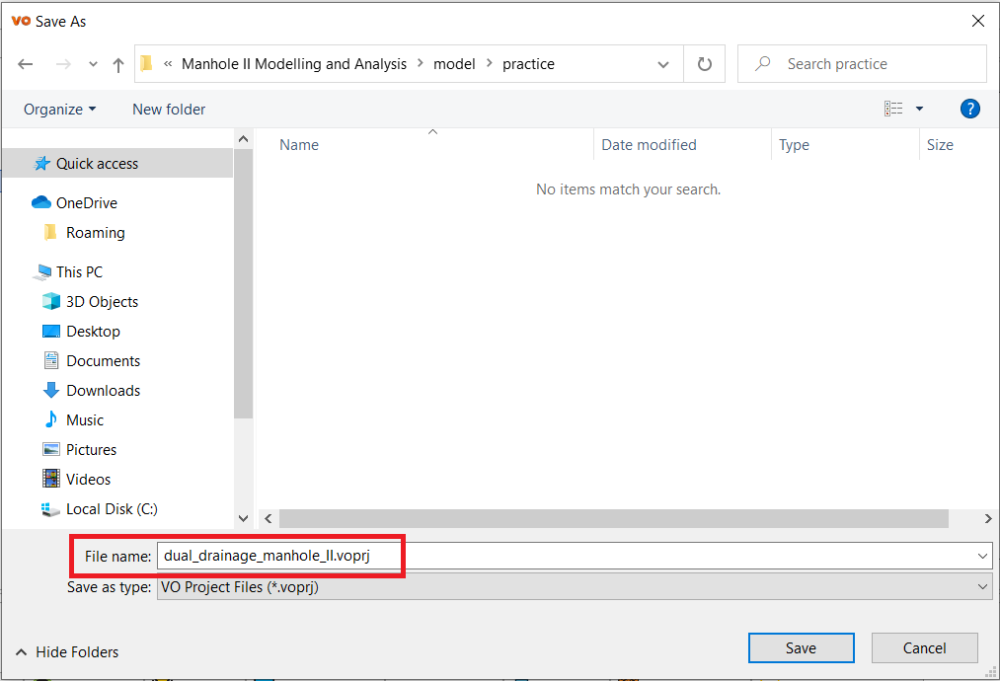Click the folder icon in address bar
1000x681 pixels.
tap(147, 63)
